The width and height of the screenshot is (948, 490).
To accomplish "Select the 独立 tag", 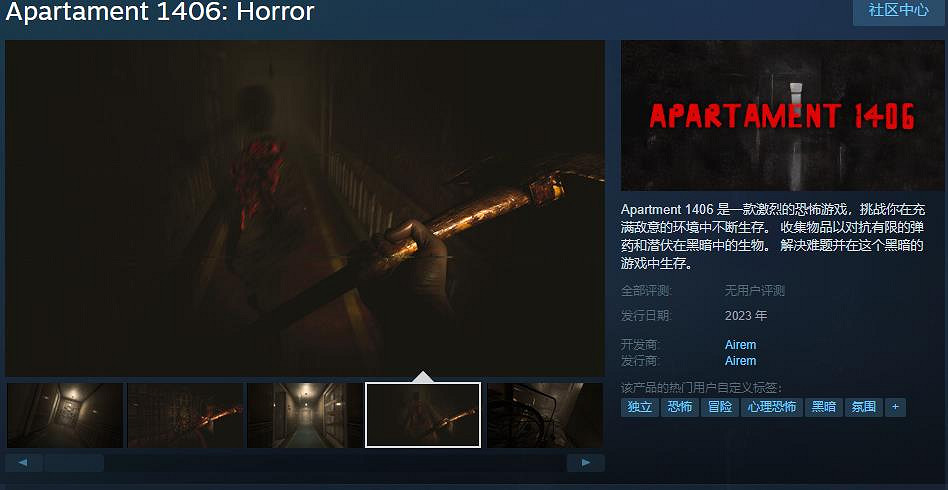I will (x=640, y=407).
